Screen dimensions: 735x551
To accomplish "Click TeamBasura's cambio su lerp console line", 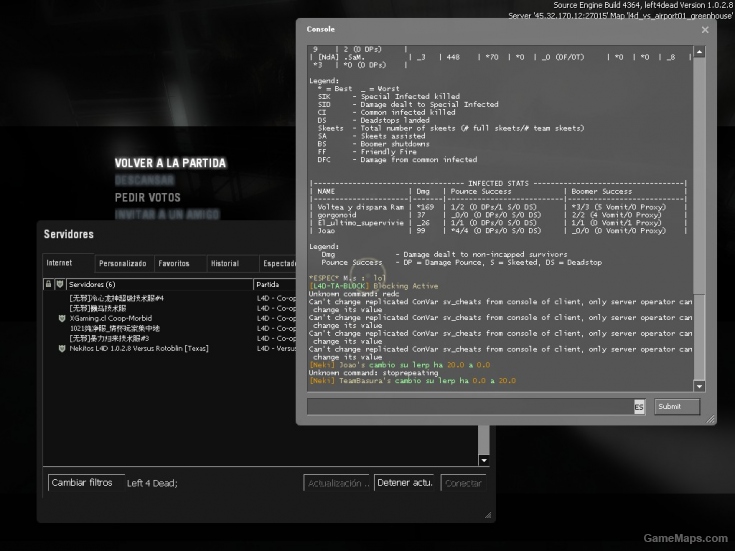I will pos(412,381).
